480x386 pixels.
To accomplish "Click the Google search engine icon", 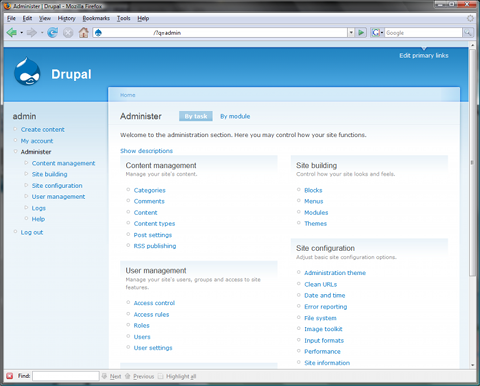I will click(x=376, y=33).
